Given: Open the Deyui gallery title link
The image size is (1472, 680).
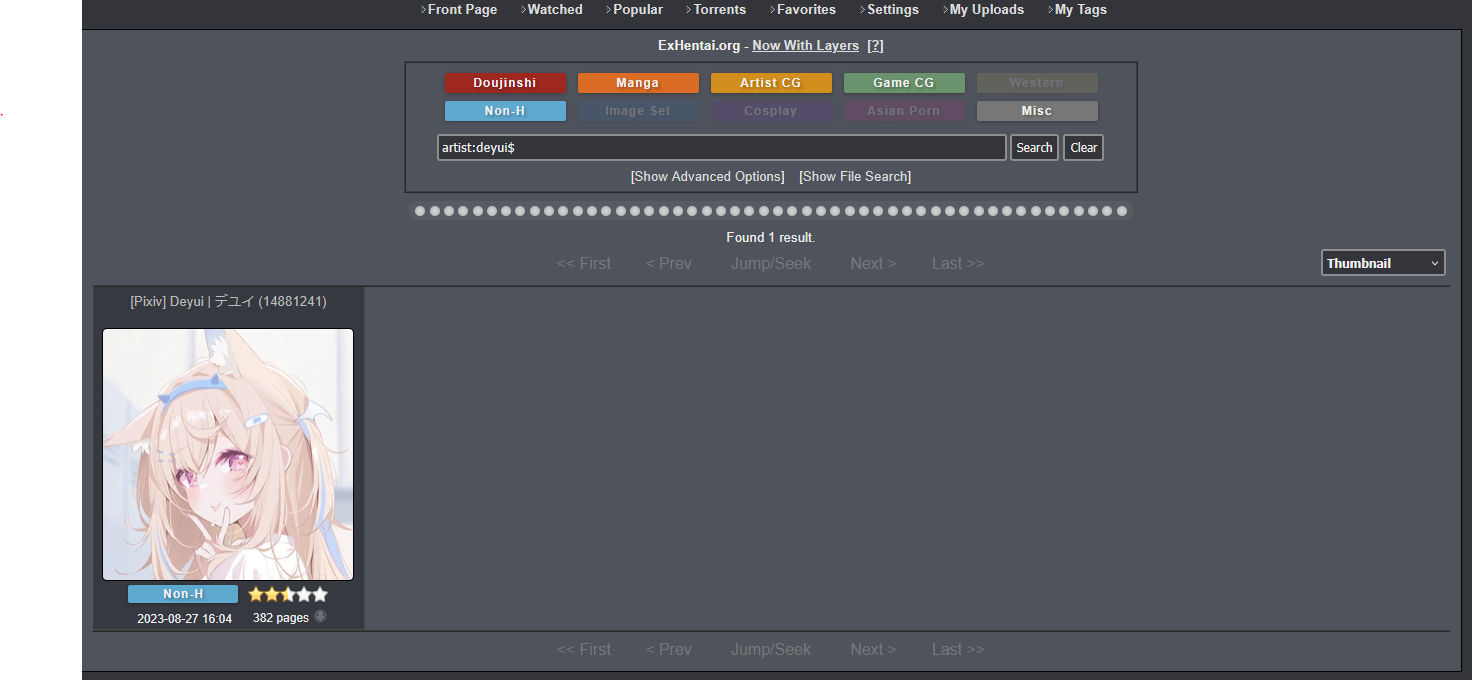Looking at the screenshot, I should [x=228, y=301].
